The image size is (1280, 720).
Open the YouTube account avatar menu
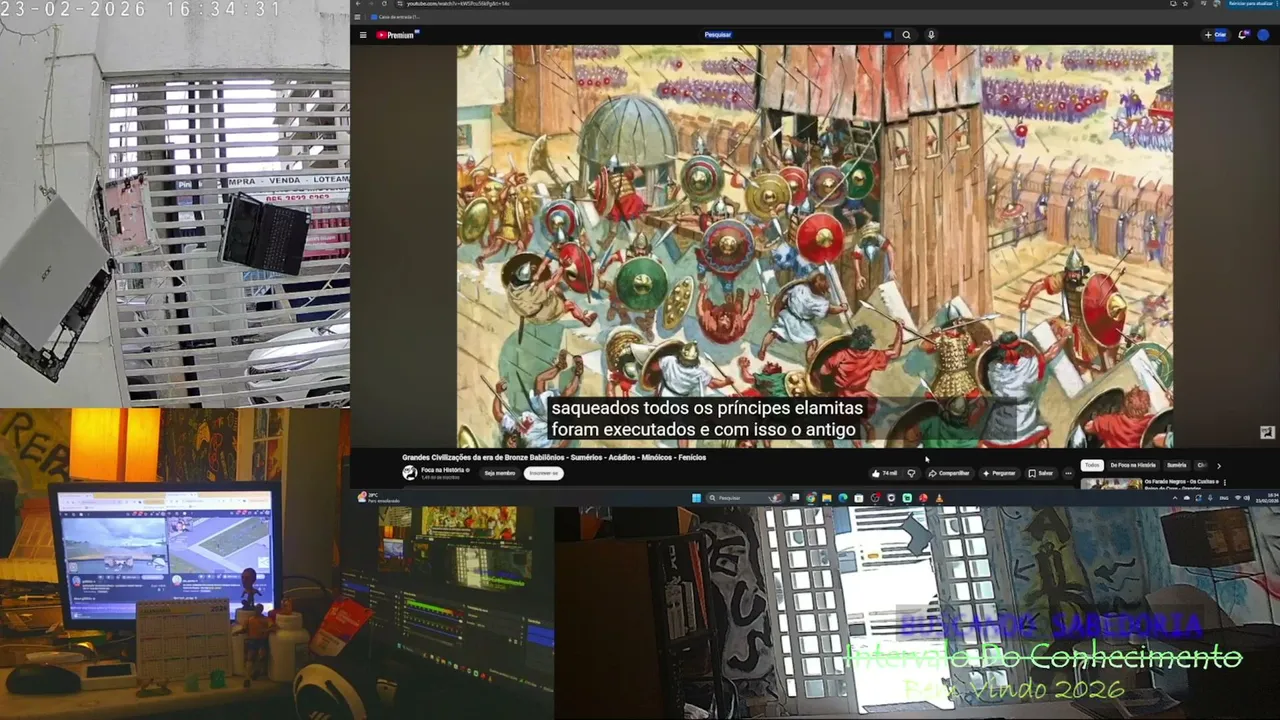point(1264,35)
